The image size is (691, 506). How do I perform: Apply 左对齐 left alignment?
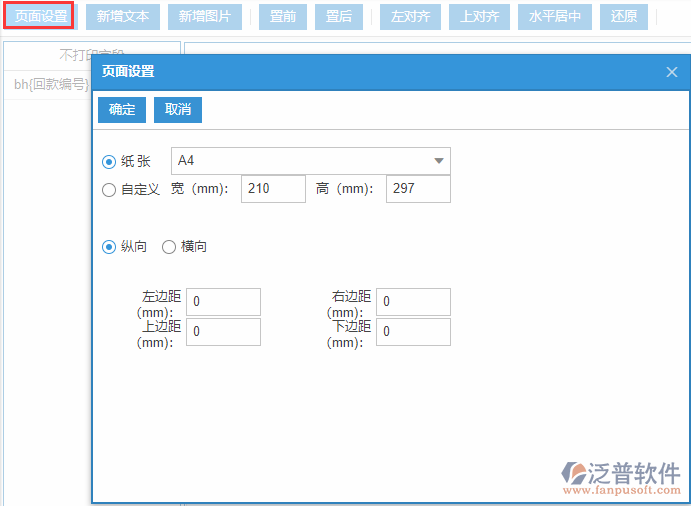tap(410, 17)
